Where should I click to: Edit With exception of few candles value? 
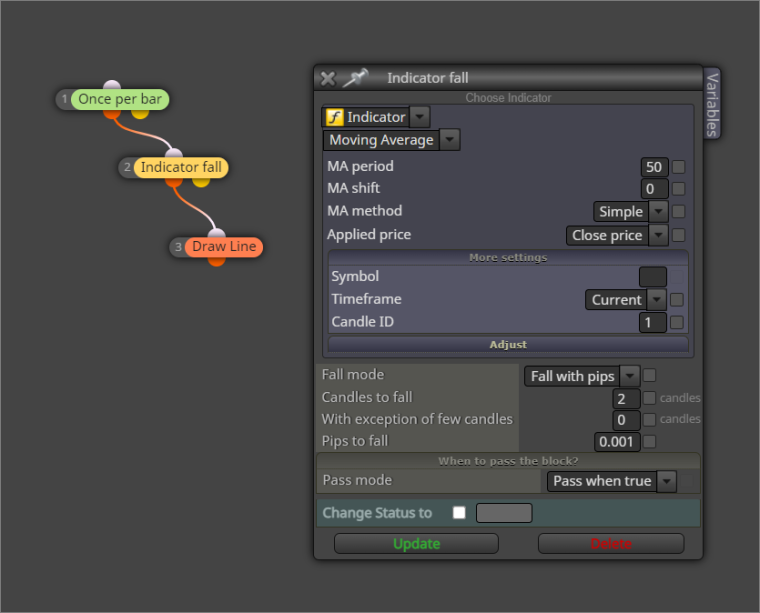[x=626, y=420]
